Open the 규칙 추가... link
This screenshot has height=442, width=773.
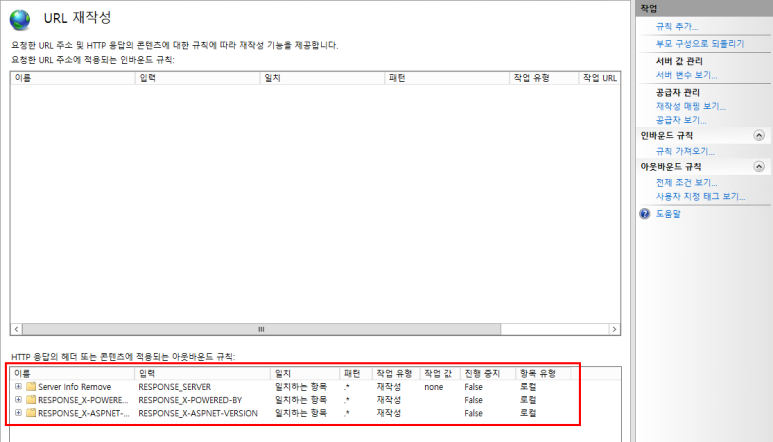tap(676, 27)
